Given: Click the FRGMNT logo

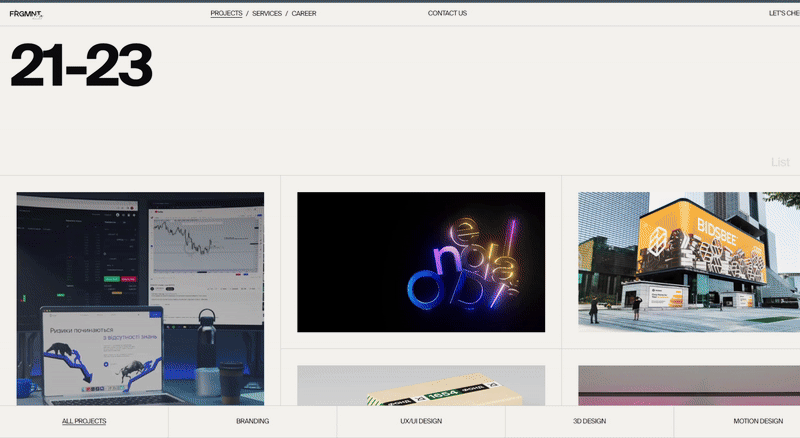Looking at the screenshot, I should click(x=26, y=14).
